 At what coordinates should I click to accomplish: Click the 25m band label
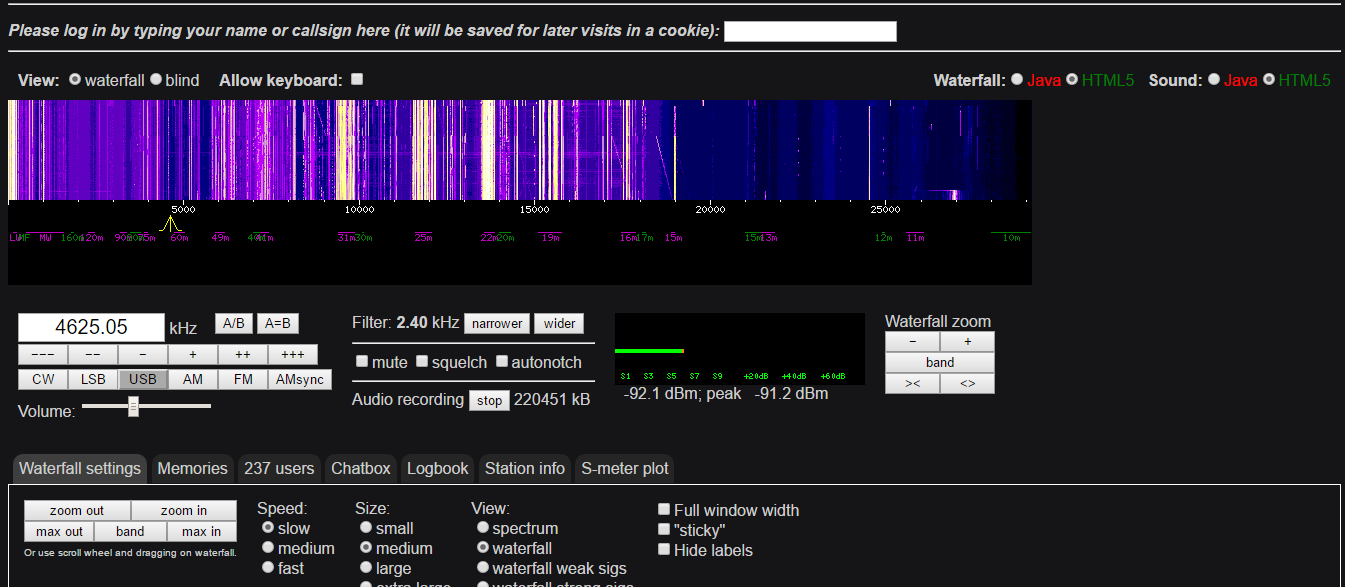point(423,237)
